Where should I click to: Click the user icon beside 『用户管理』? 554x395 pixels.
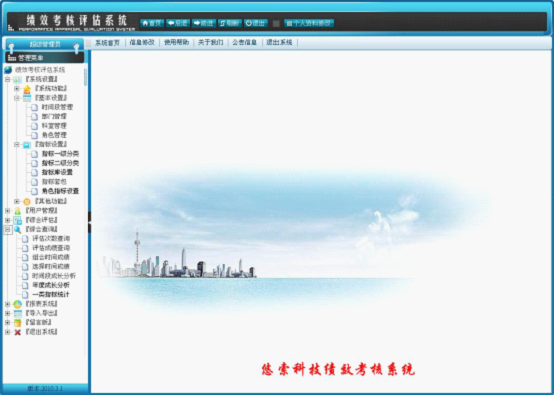(17, 211)
